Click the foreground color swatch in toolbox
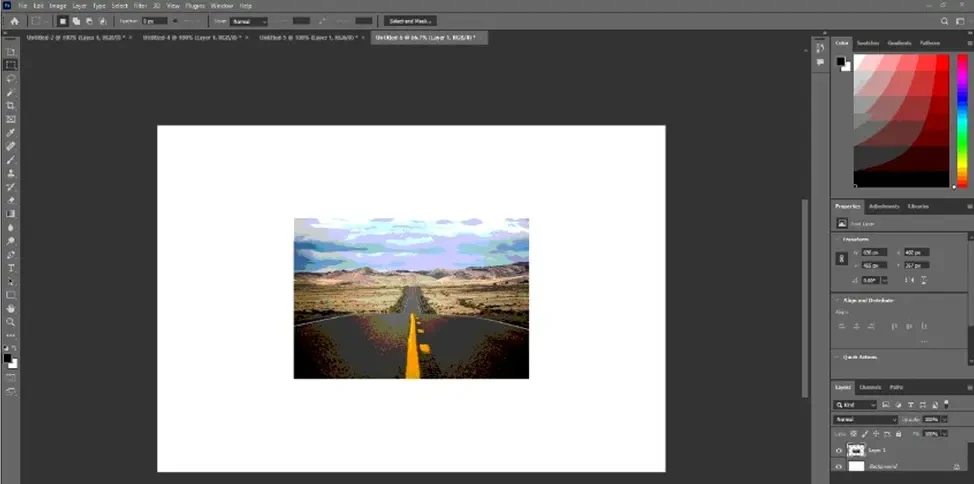 pyautogui.click(x=7, y=358)
